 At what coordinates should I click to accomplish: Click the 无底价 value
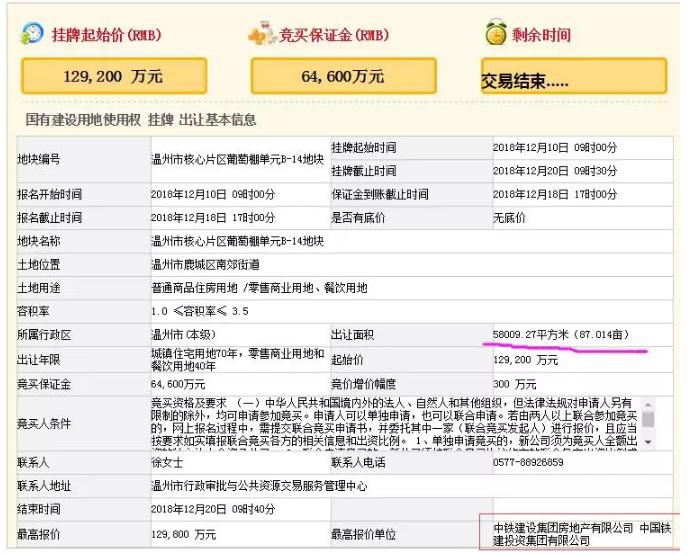click(x=509, y=217)
